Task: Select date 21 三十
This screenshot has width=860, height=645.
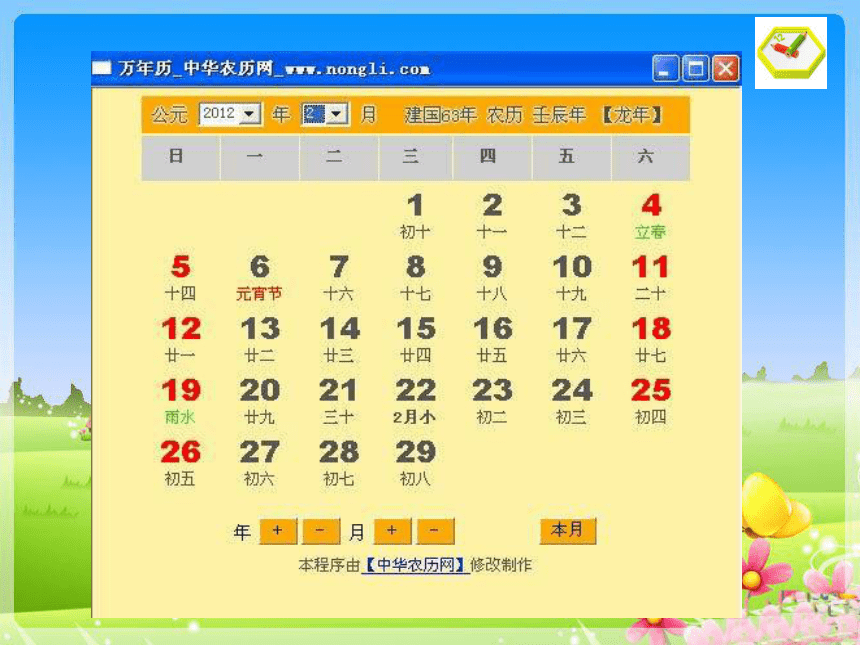Action: 339,401
